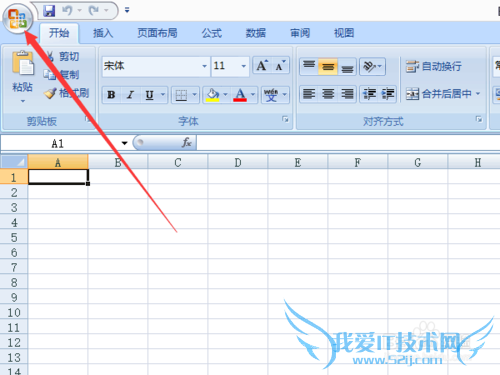Expand the font name dropdown arrow
Screen dimensions: 500x375
pyautogui.click(x=205, y=66)
